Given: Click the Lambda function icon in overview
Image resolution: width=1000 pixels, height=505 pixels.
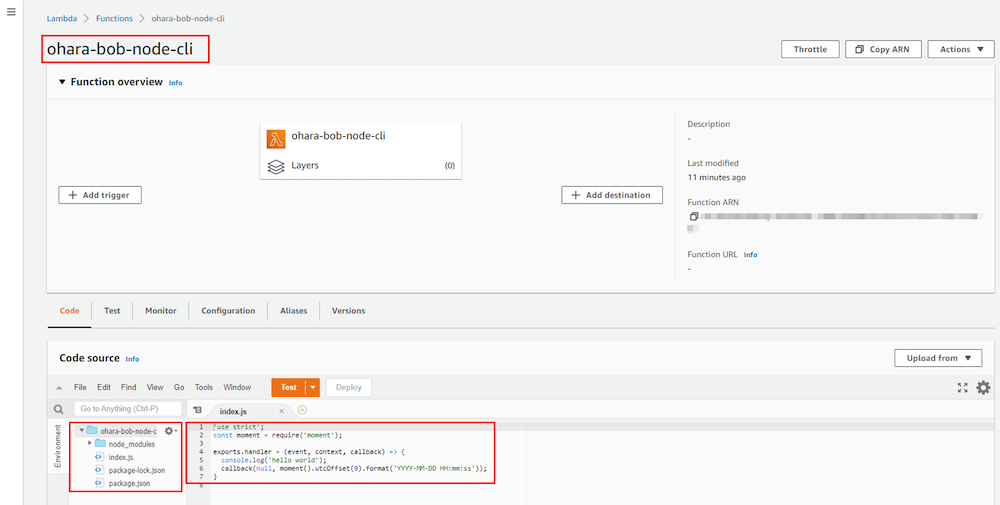Looking at the screenshot, I should coord(276,137).
